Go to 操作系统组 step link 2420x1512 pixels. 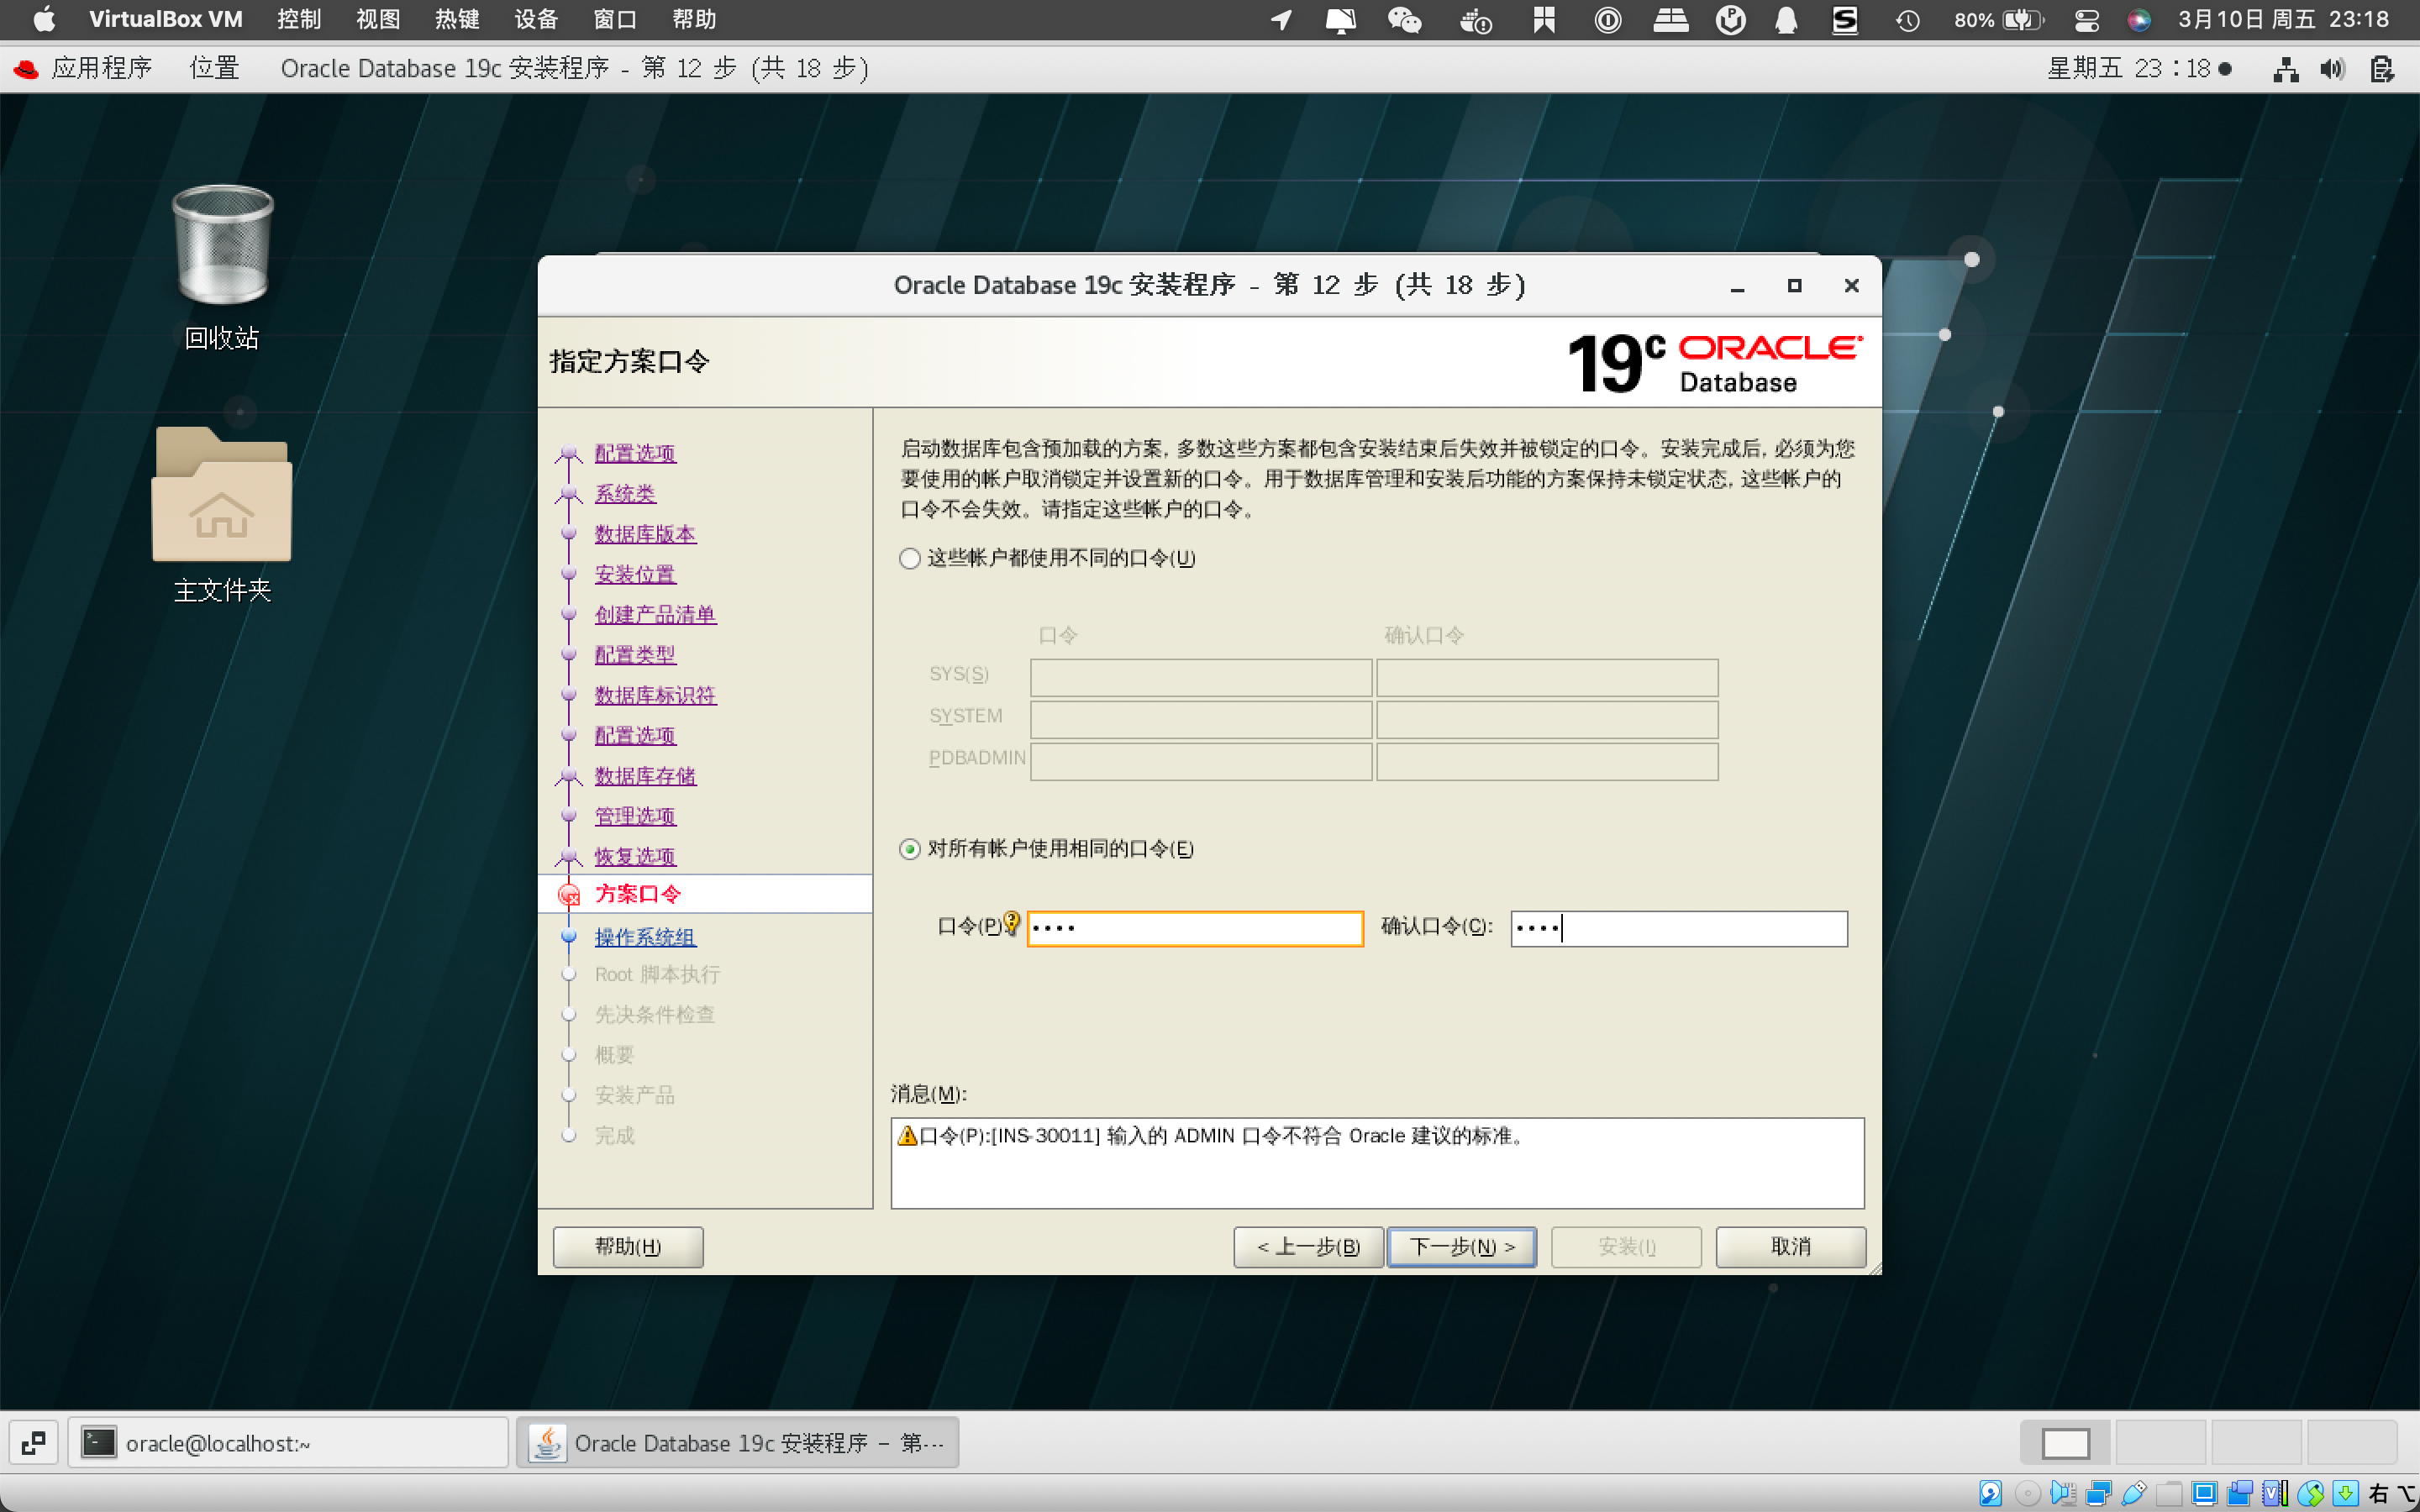(x=645, y=937)
